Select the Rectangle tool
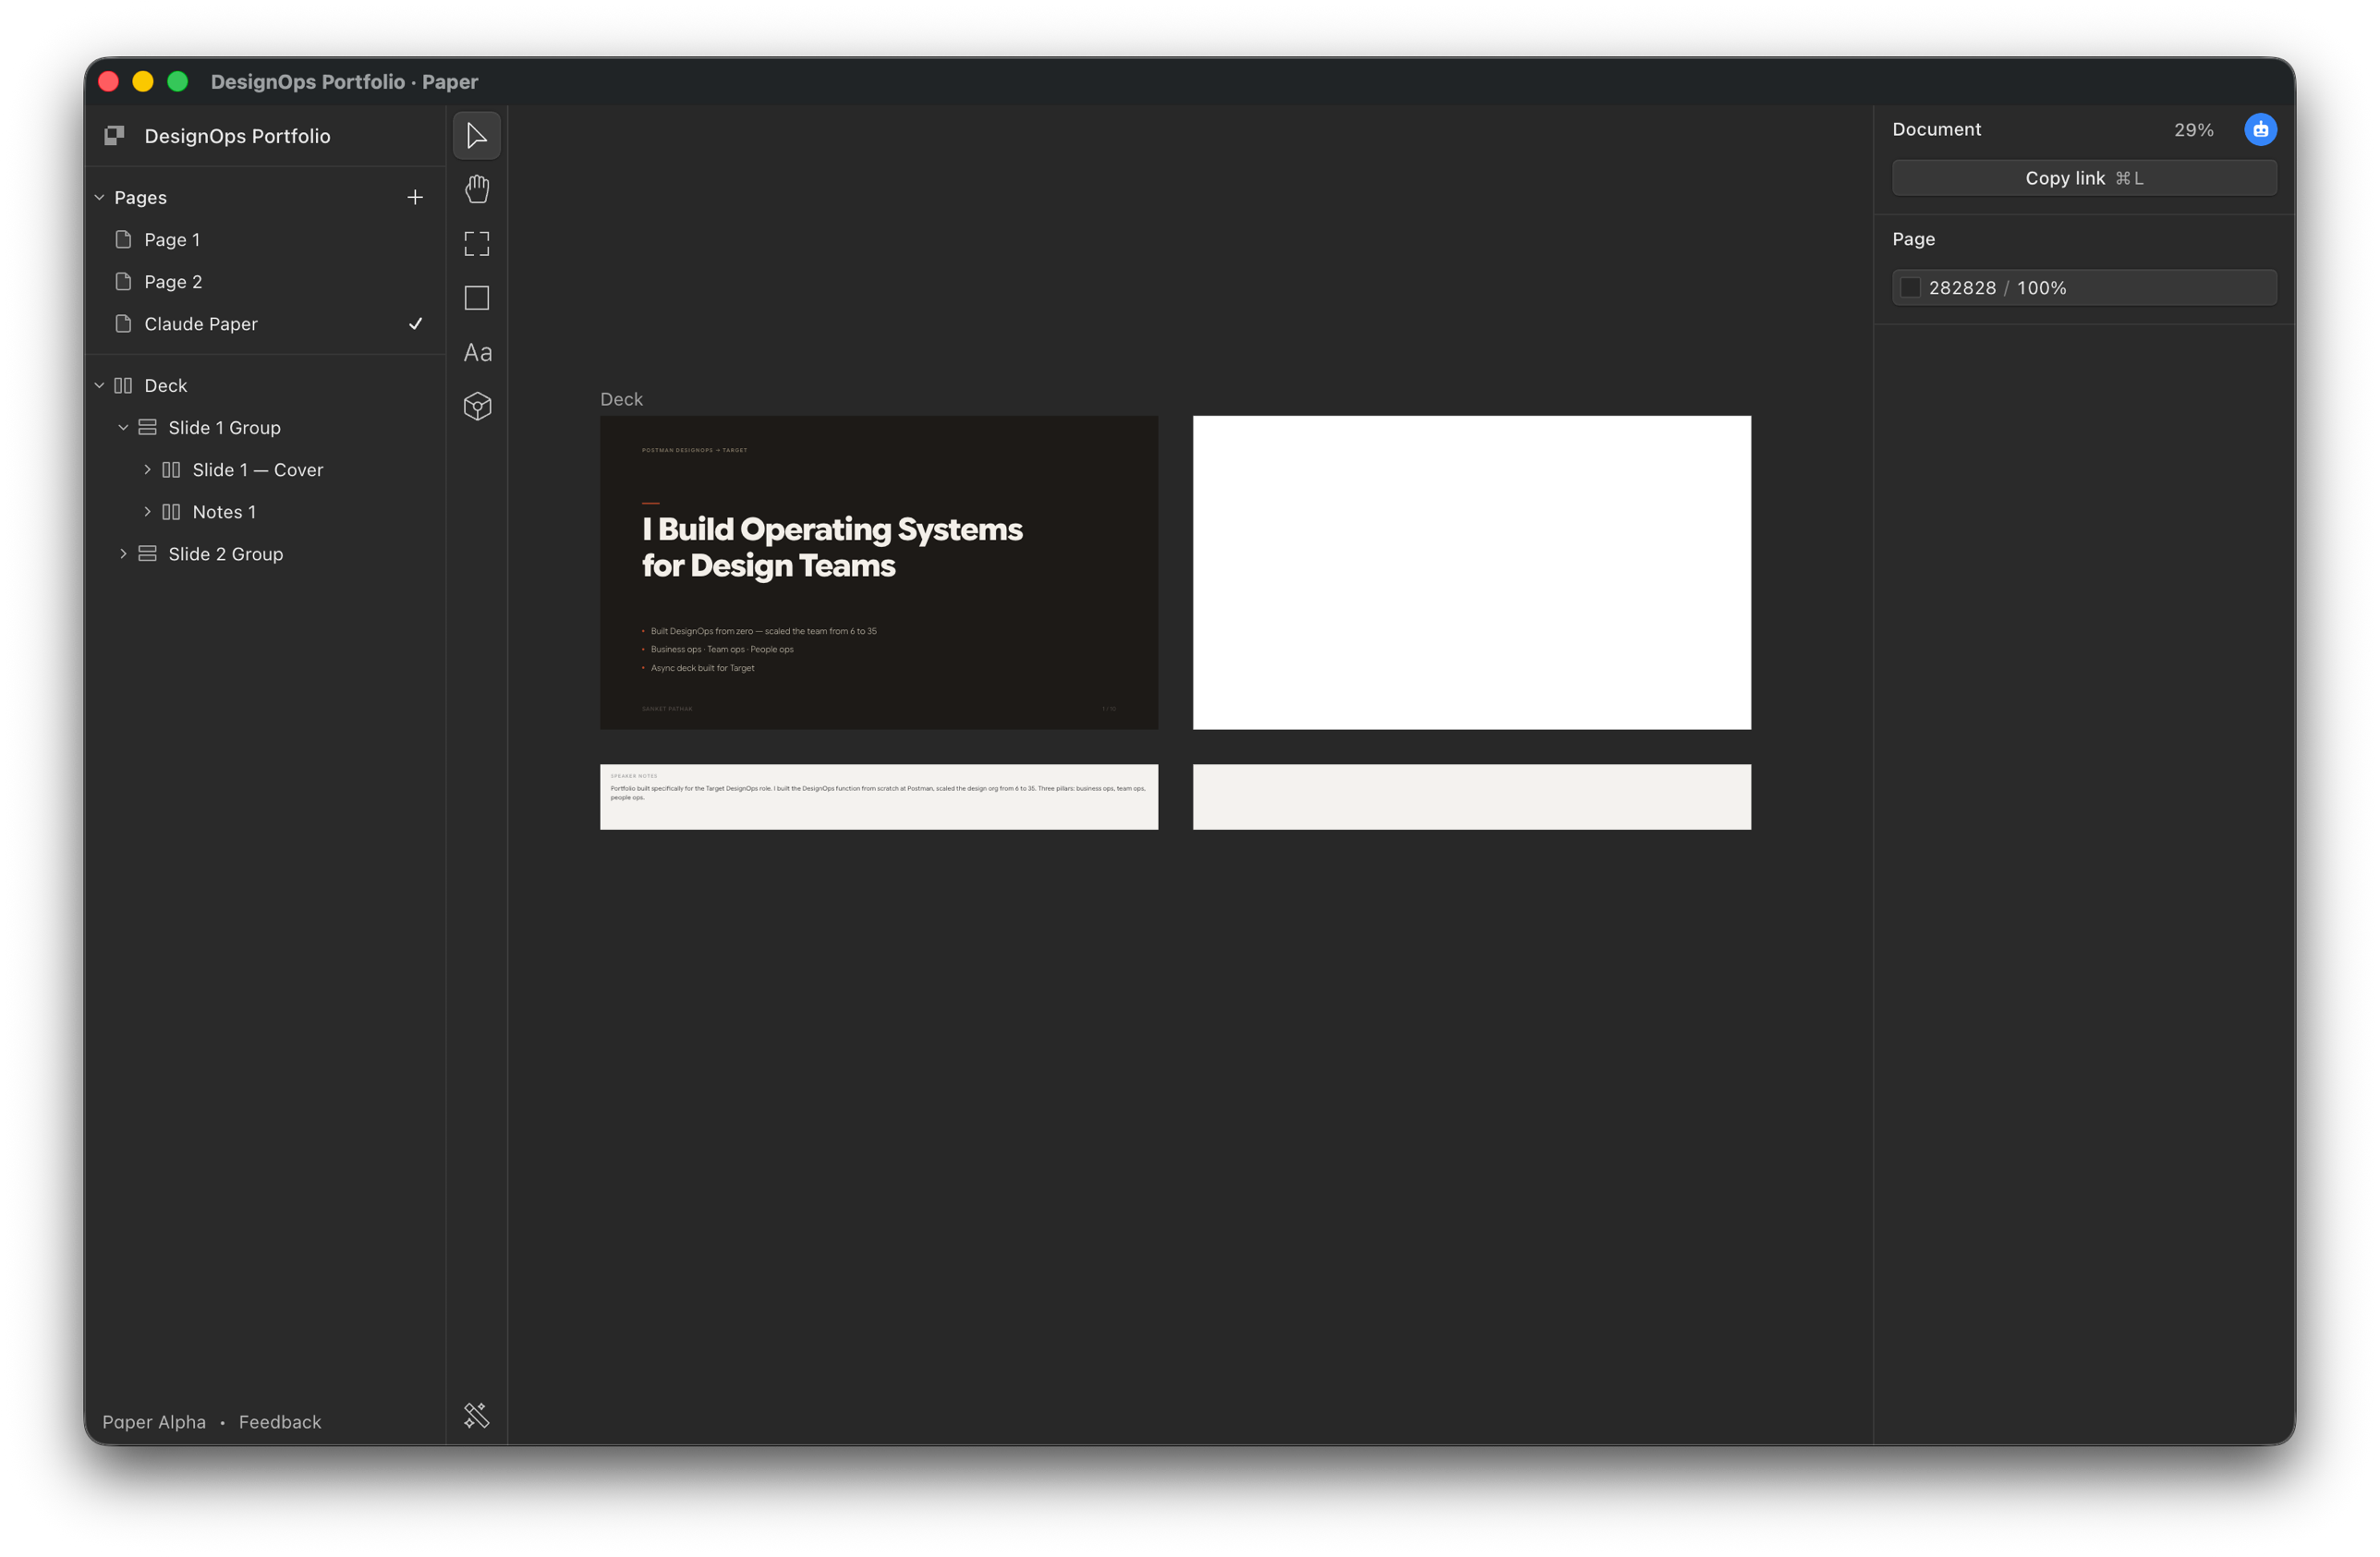 (477, 298)
